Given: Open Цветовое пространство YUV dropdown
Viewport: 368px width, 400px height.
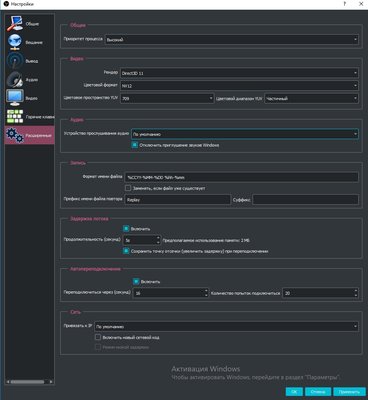Looking at the screenshot, I should (167, 98).
